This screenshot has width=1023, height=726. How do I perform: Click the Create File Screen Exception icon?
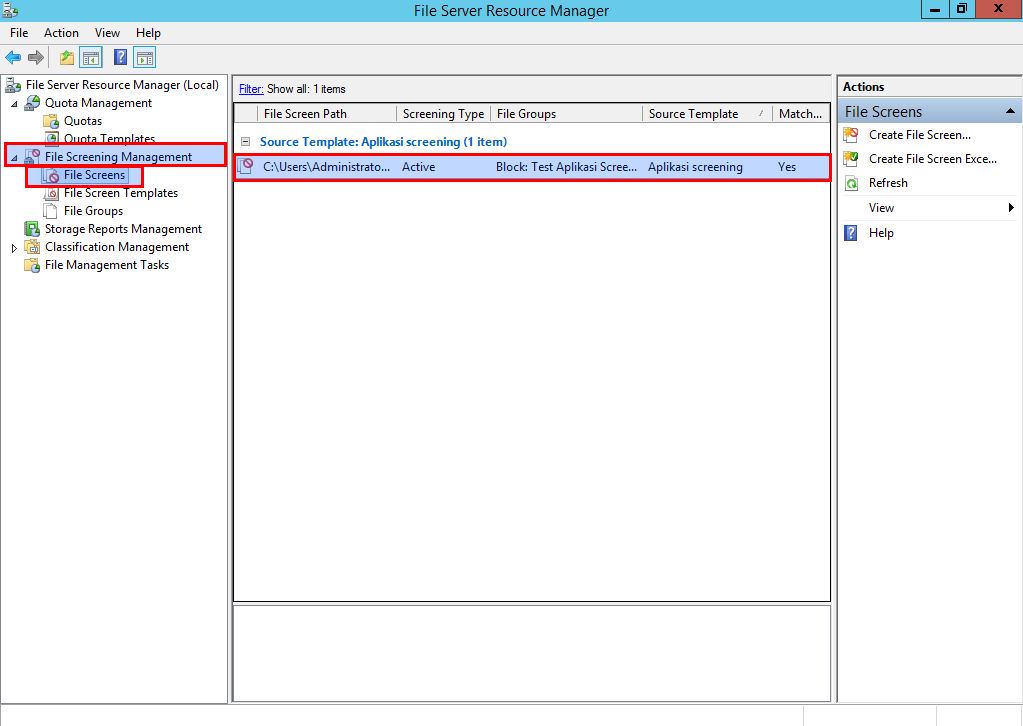point(853,159)
